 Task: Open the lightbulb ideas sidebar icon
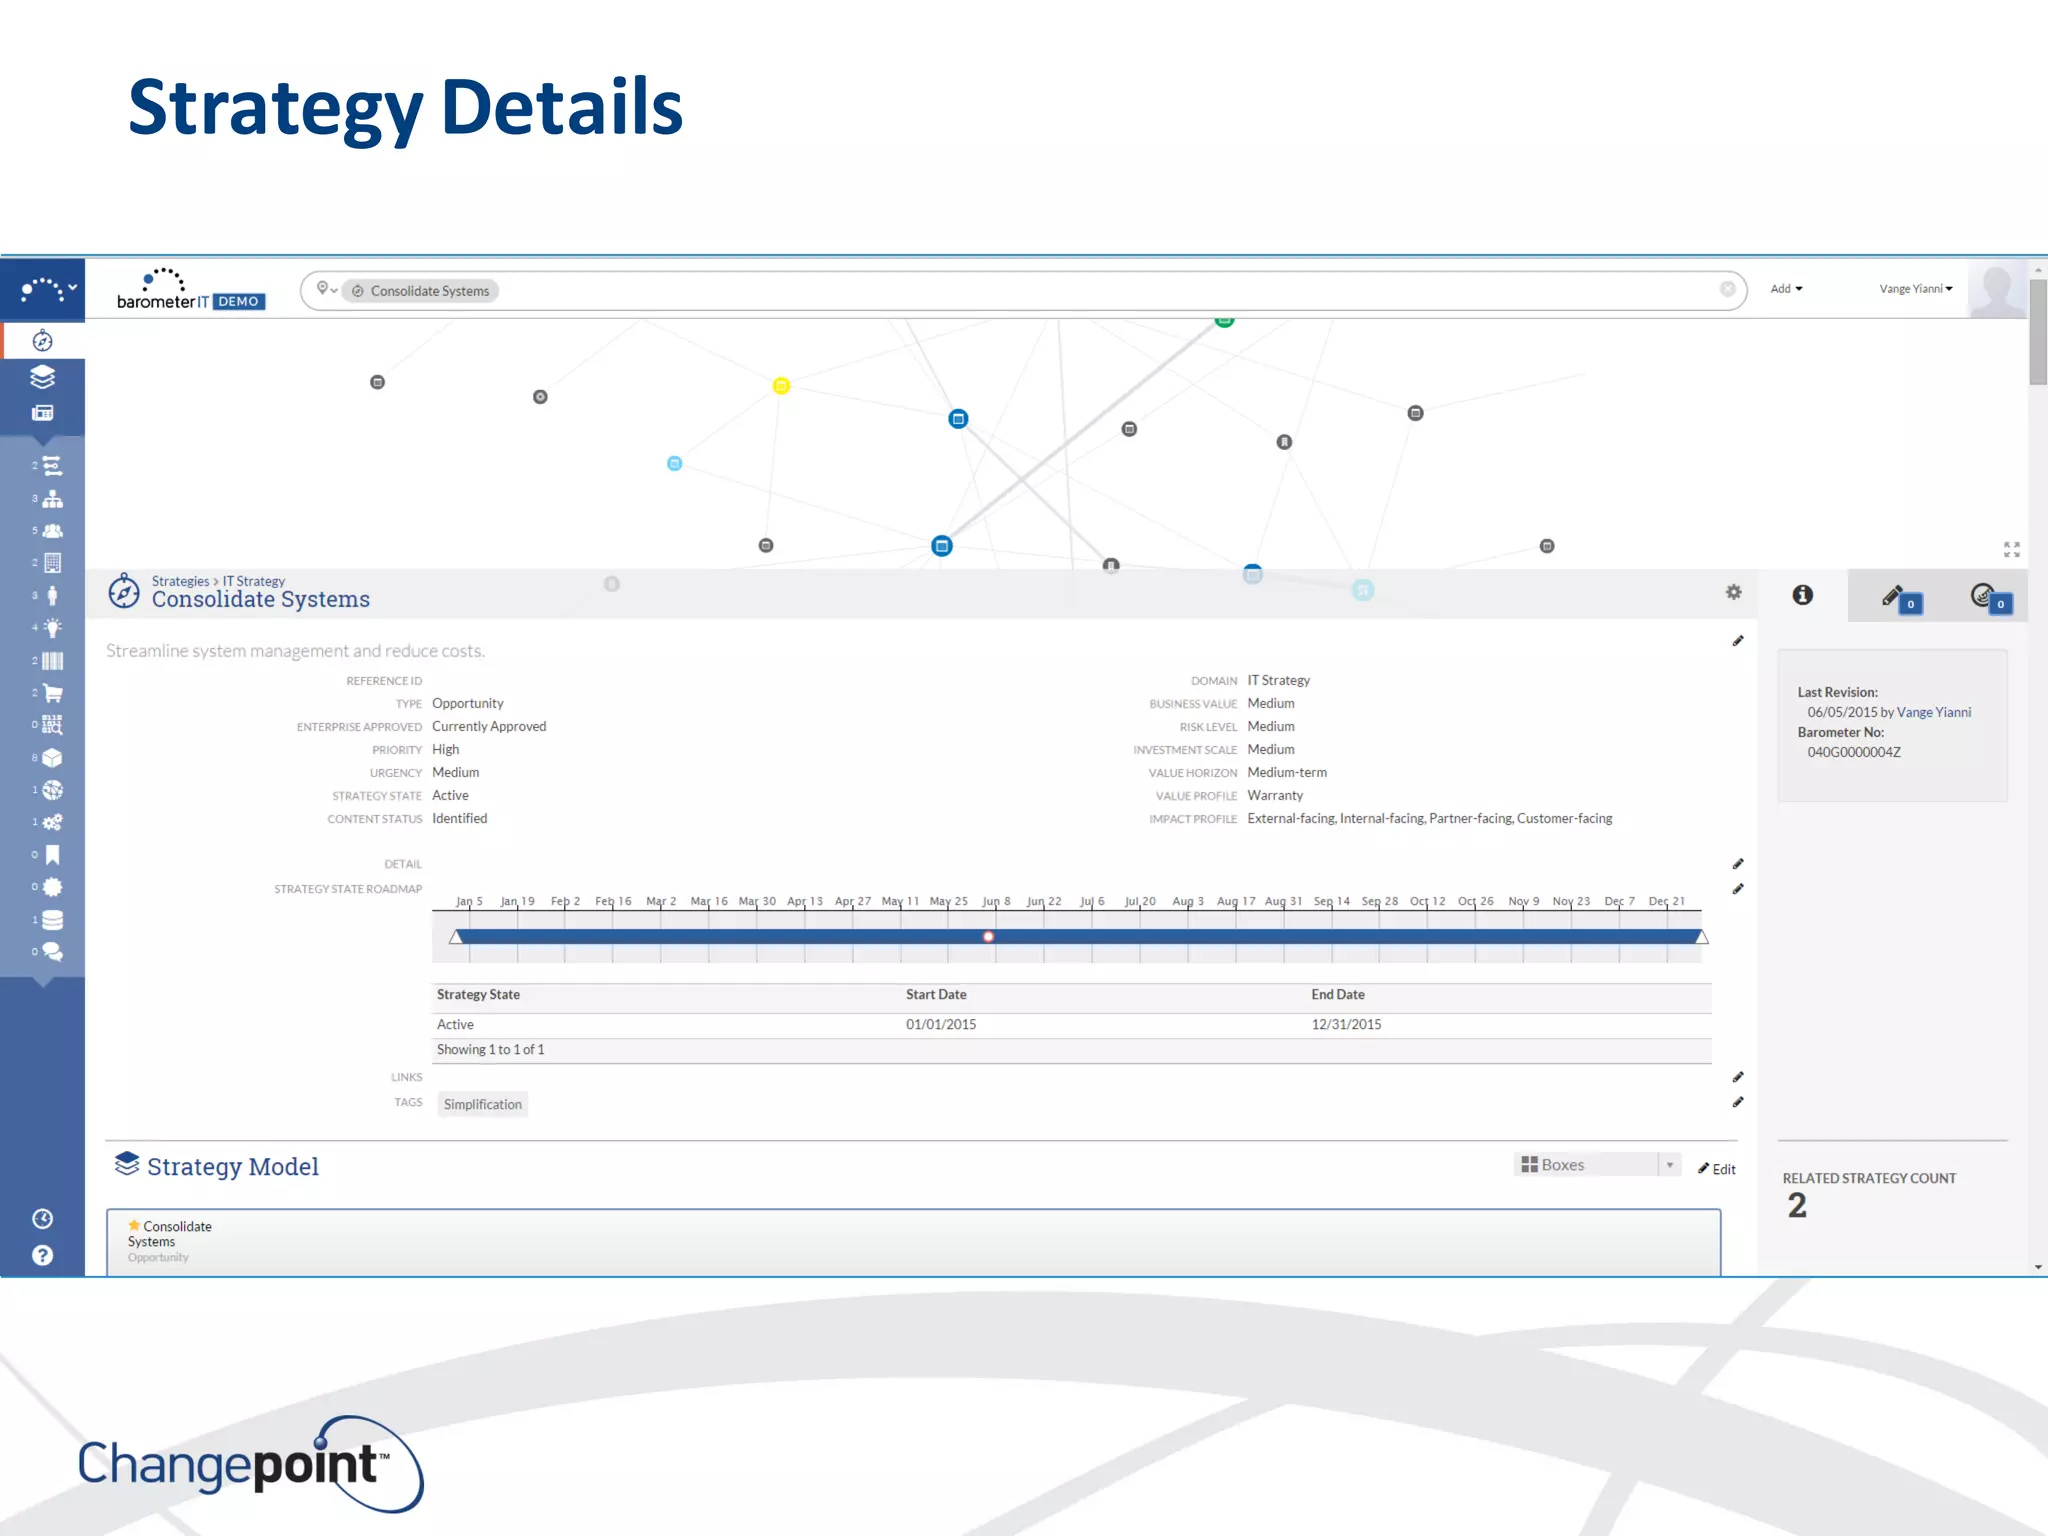52,628
